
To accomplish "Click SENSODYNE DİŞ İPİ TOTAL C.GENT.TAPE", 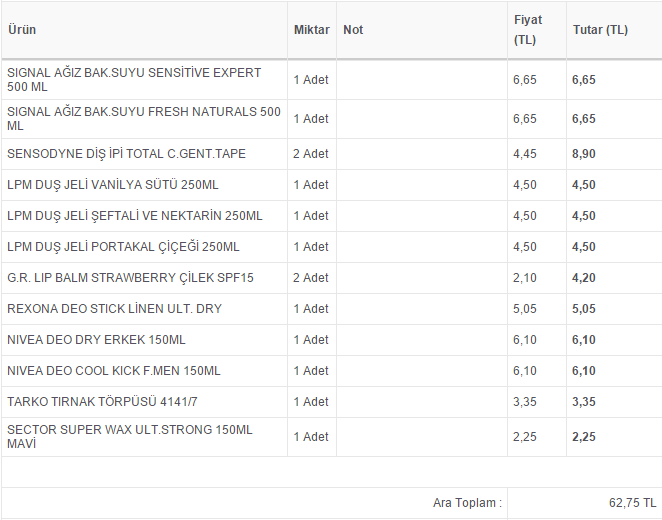I will 126,154.
